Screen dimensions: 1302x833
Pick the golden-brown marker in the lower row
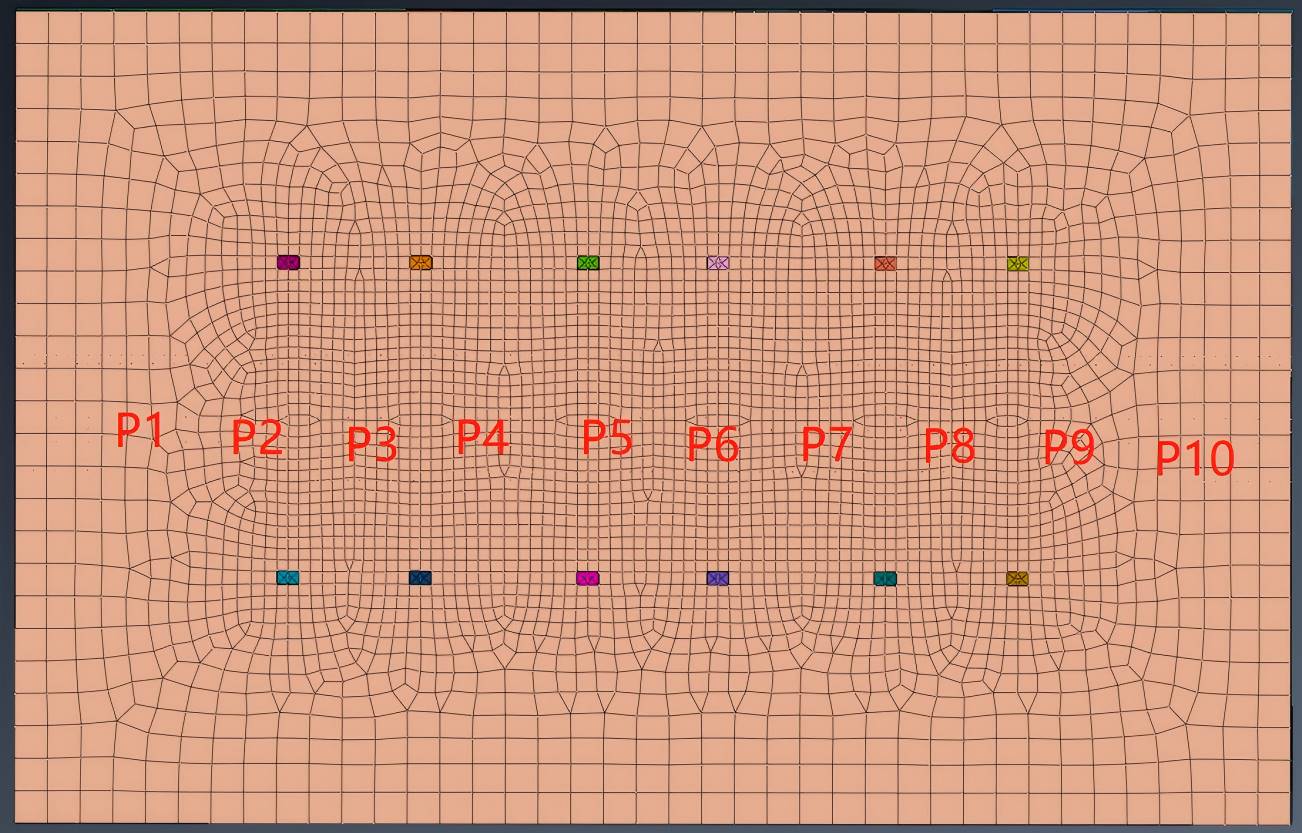[1017, 579]
